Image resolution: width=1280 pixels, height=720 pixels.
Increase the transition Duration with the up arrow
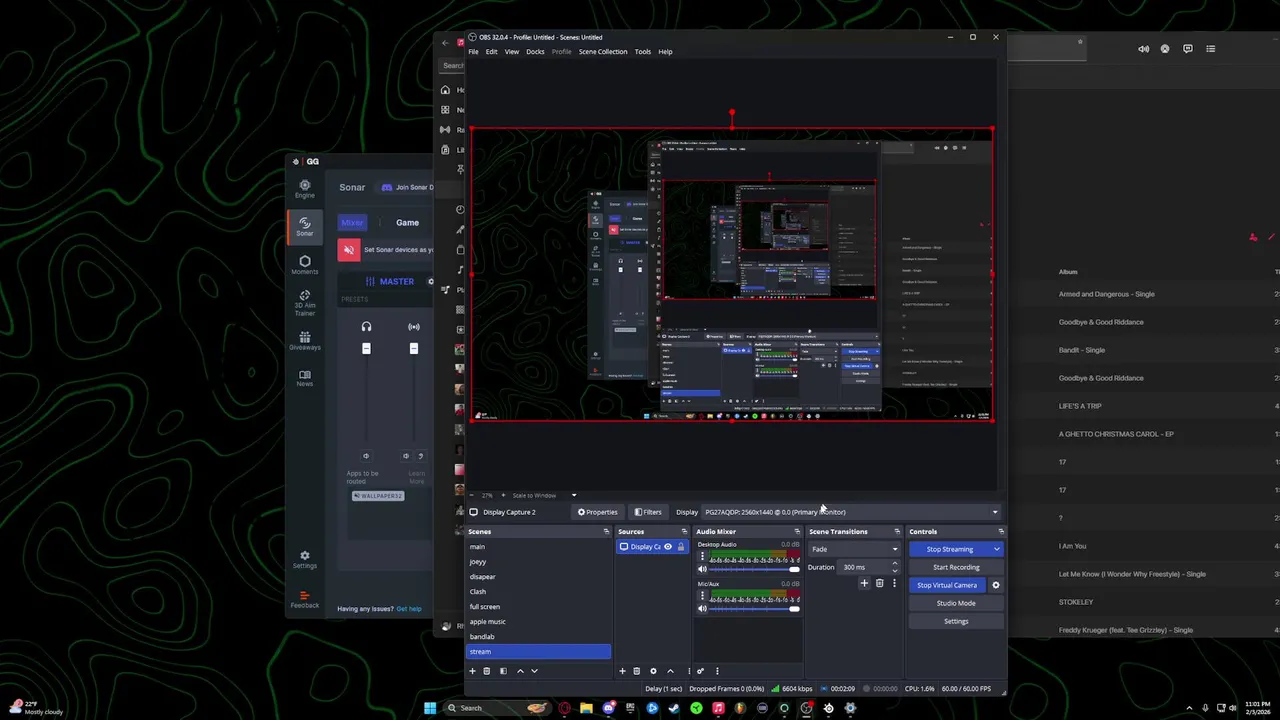coord(895,564)
